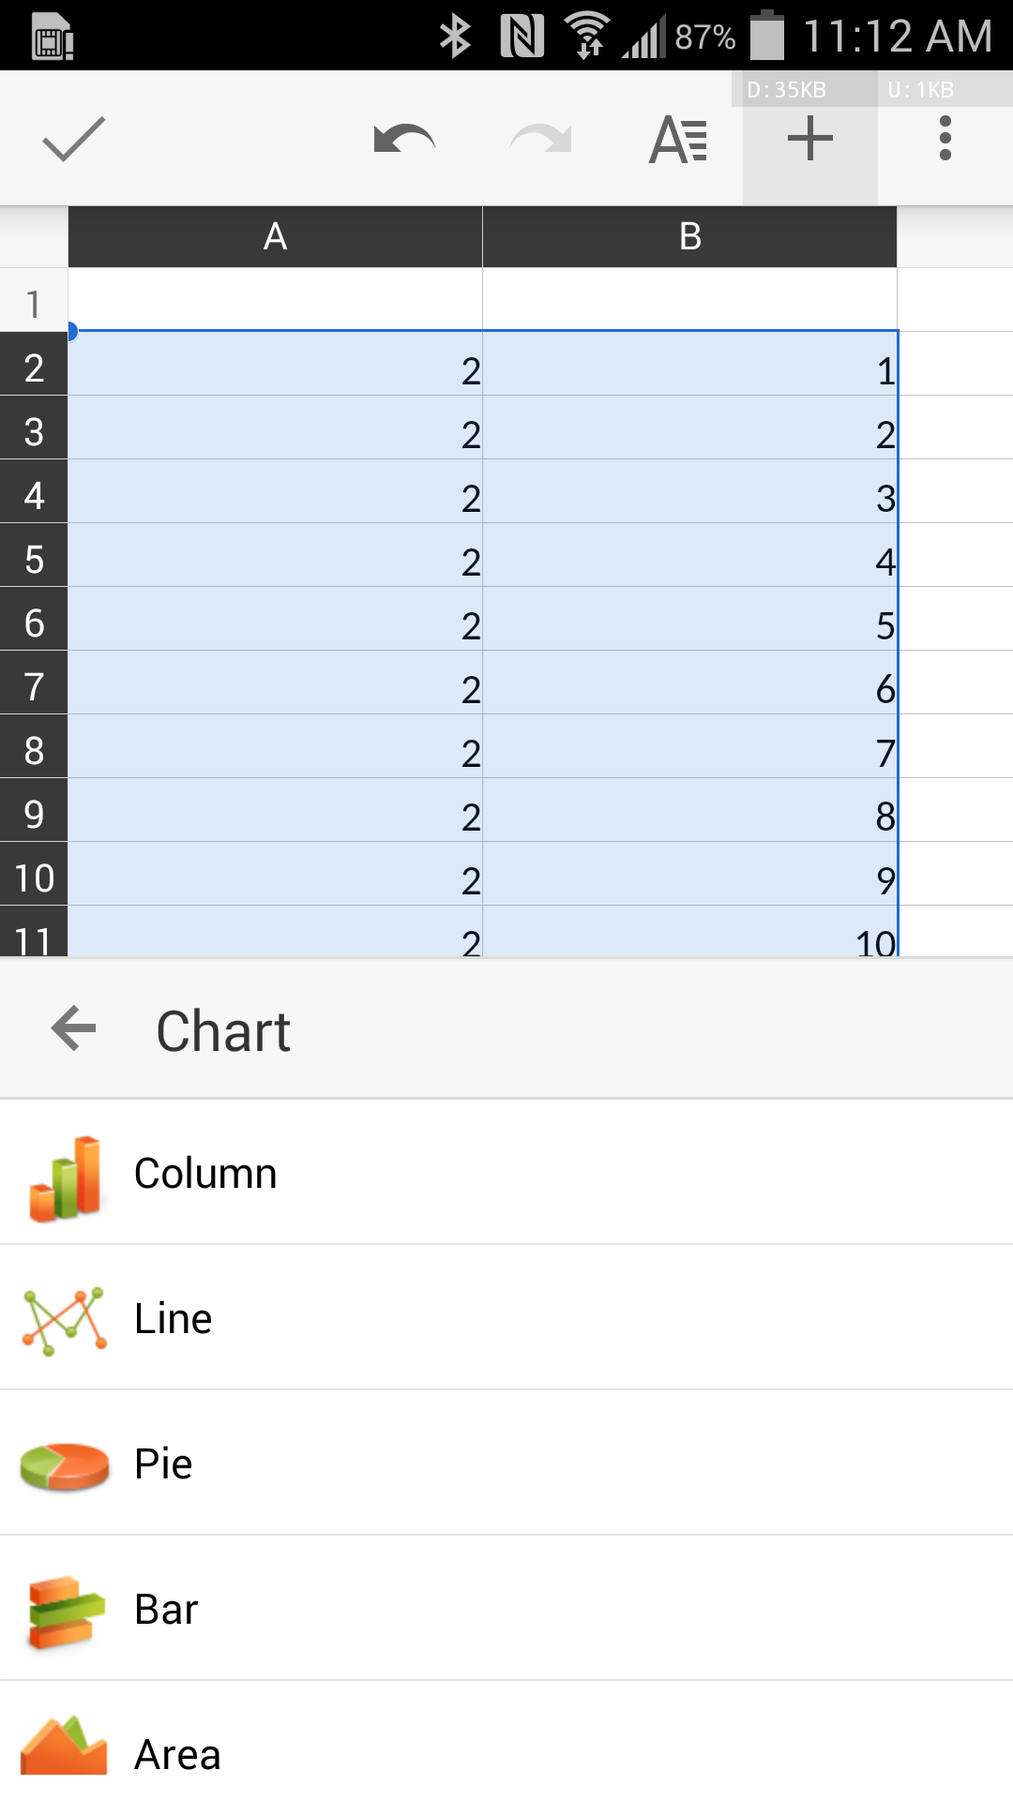
Task: Open text formatting options
Action: click(675, 138)
